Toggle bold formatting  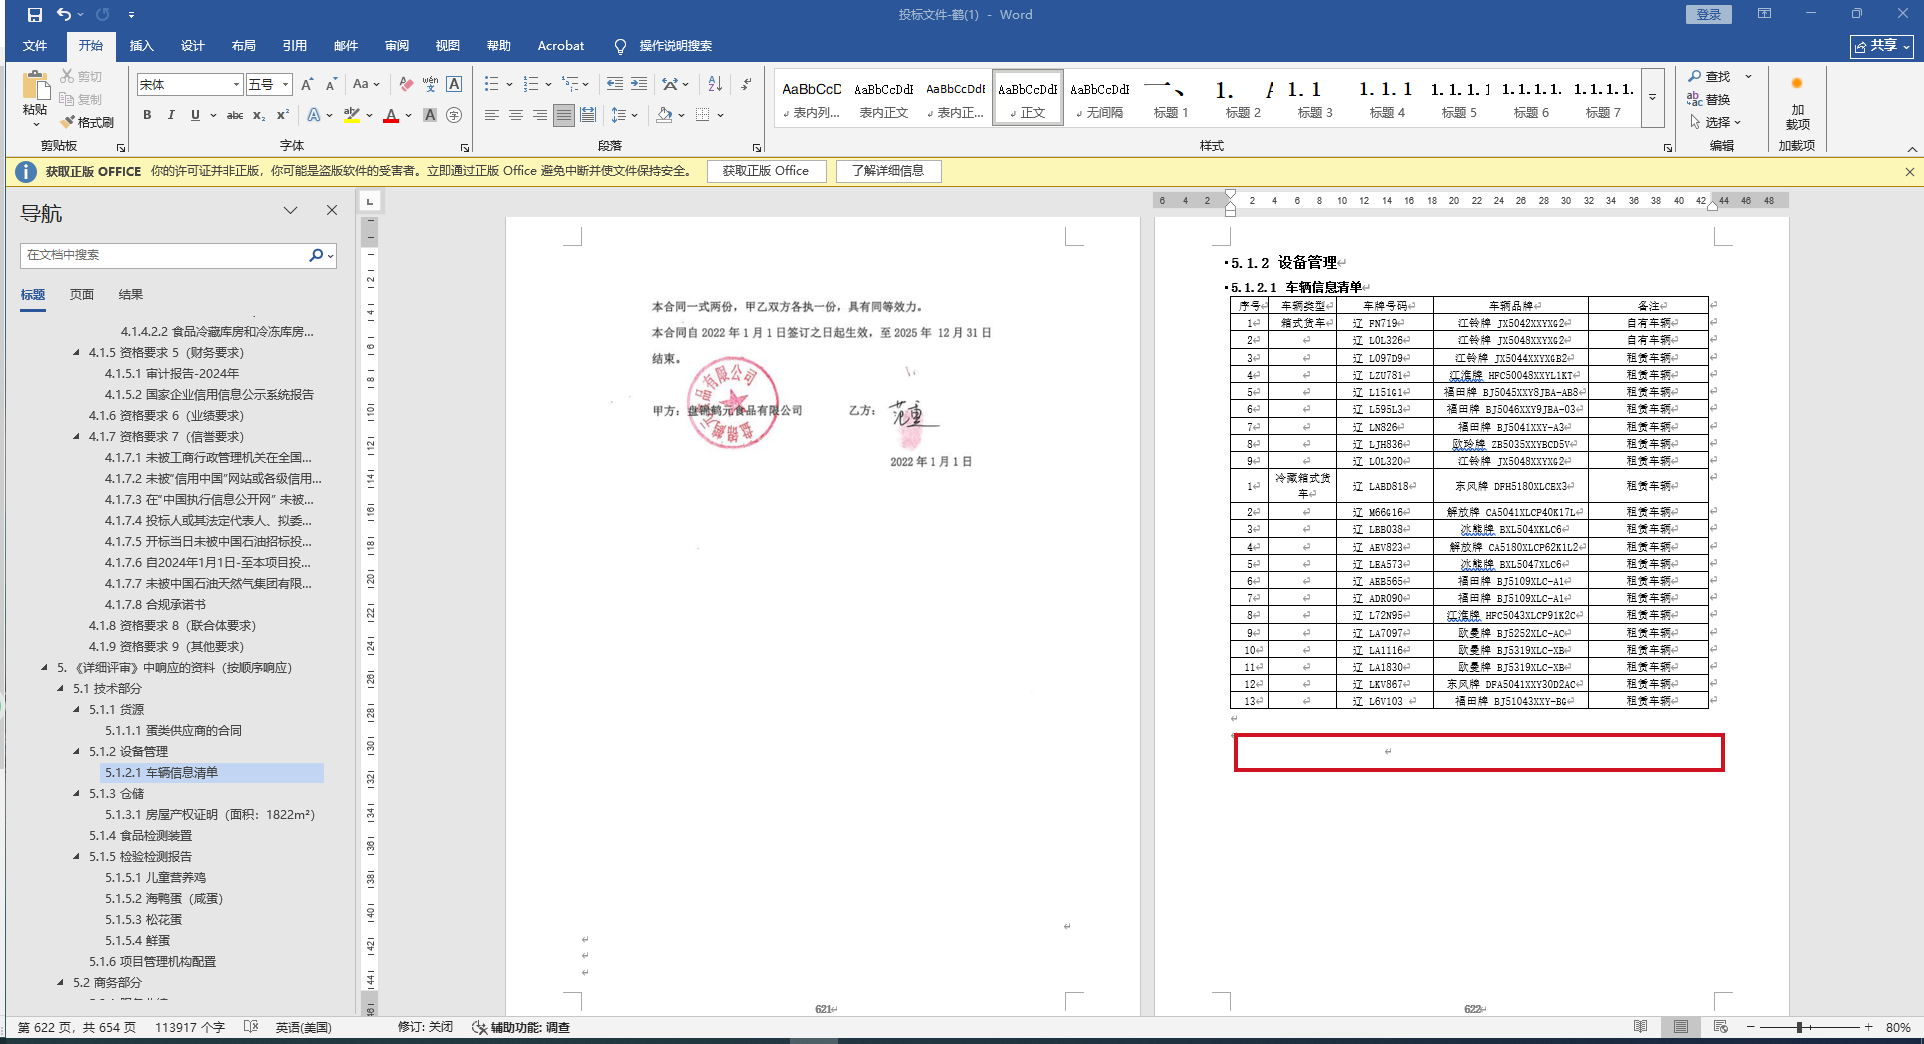point(147,115)
